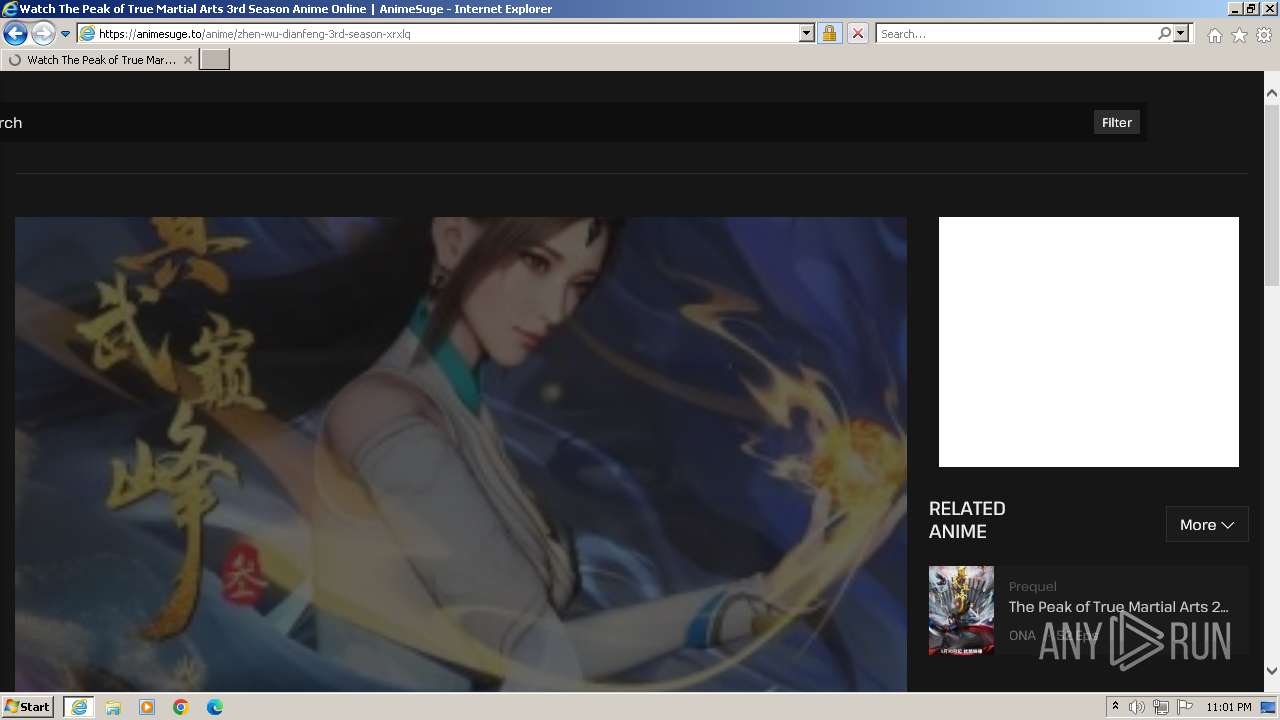Launch Microsoft Edge from taskbar
1280x720 pixels.
pos(215,707)
